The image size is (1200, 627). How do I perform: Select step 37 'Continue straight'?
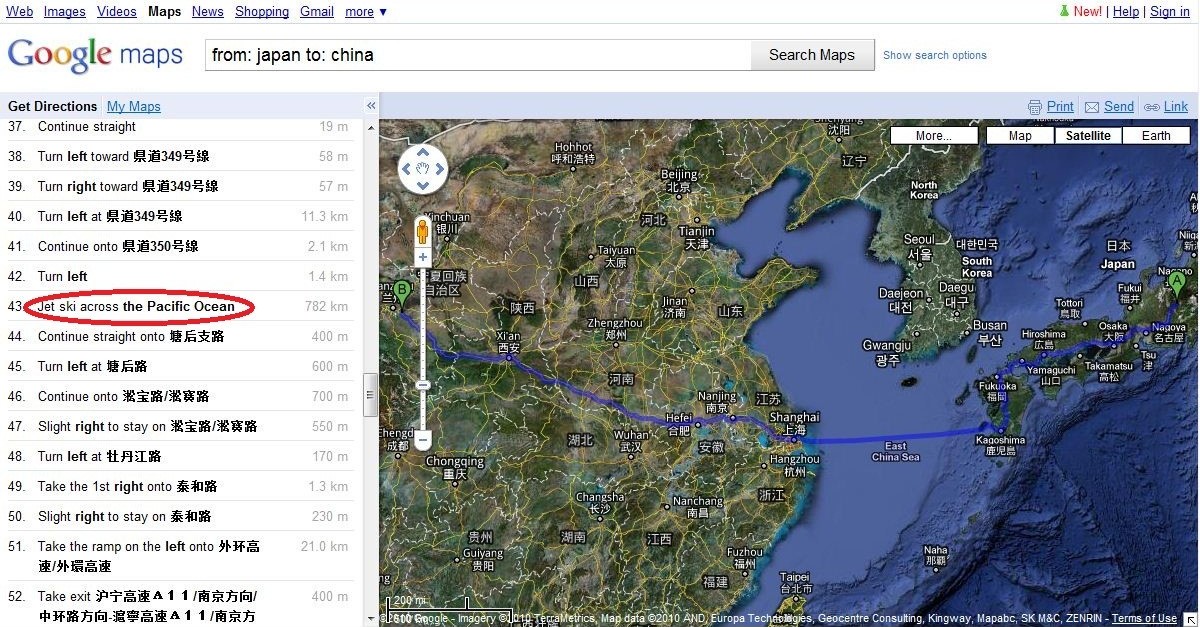pos(179,127)
